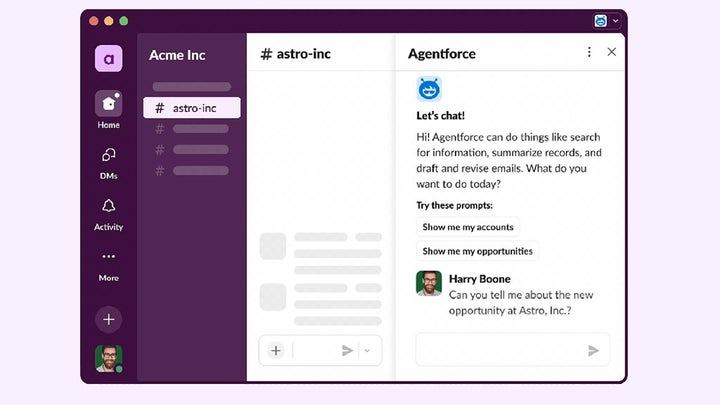The width and height of the screenshot is (720, 405).
Task: Click the user profile avatar in sidebar
Action: pyautogui.click(x=108, y=358)
